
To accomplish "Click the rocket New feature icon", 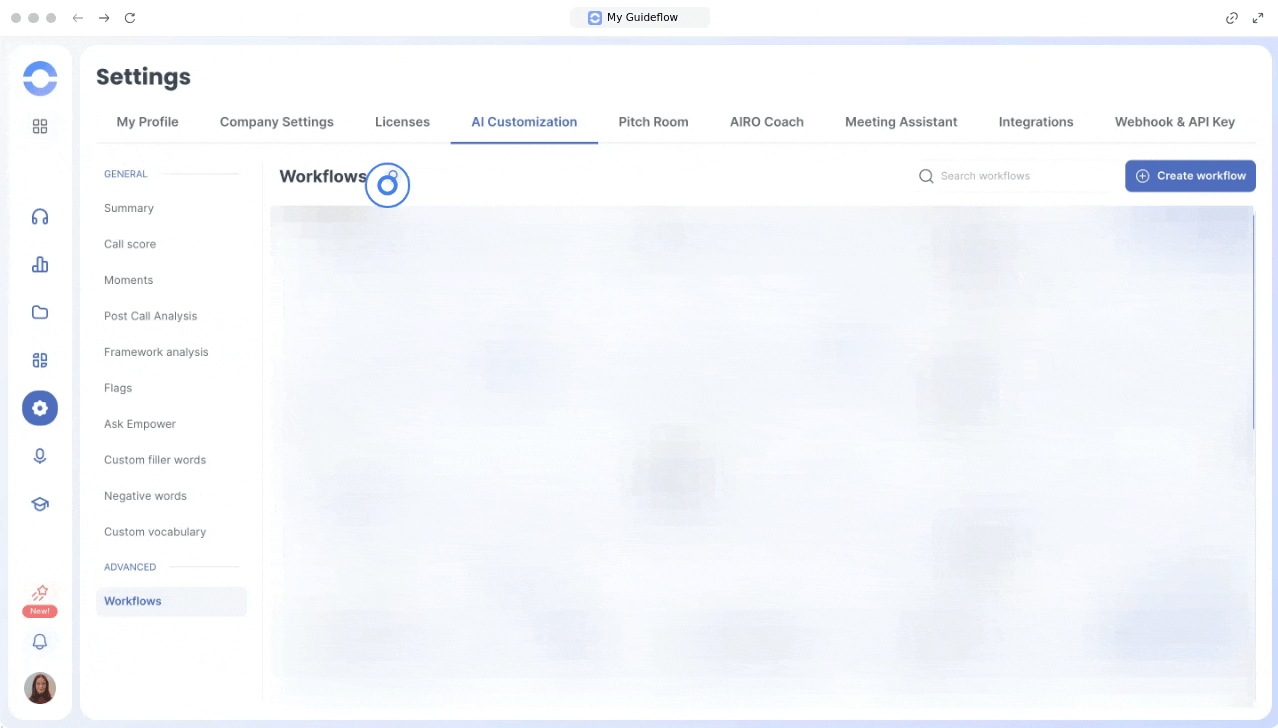I will [x=40, y=595].
